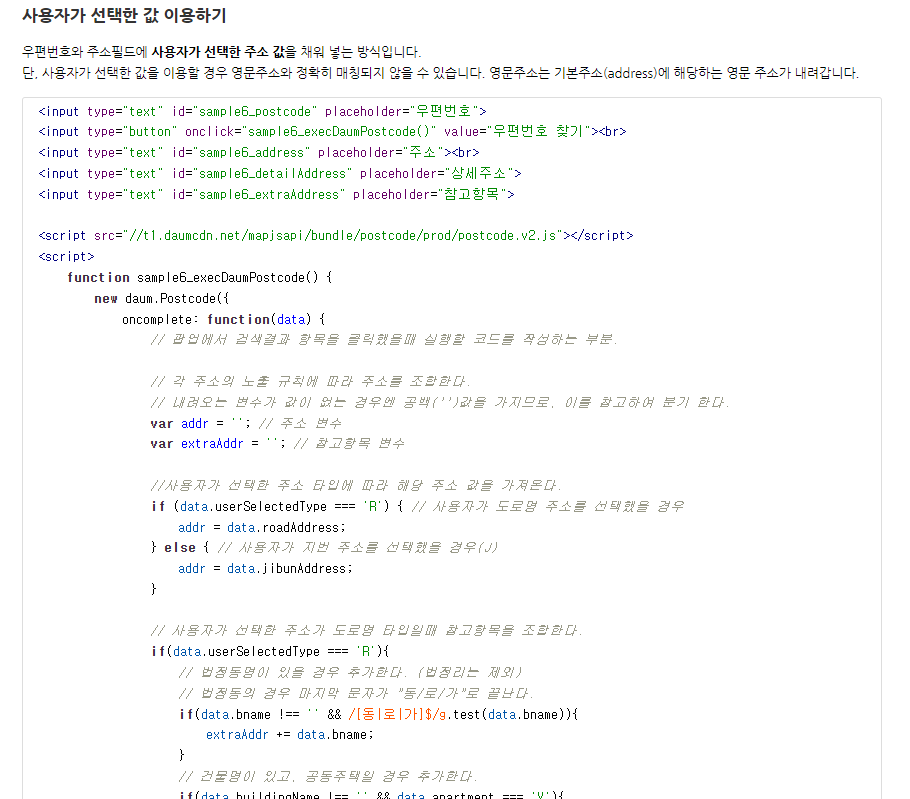
Task: Click code line with onclick sample6_execDaumPostcode()
Action: pyautogui.click(x=333, y=132)
